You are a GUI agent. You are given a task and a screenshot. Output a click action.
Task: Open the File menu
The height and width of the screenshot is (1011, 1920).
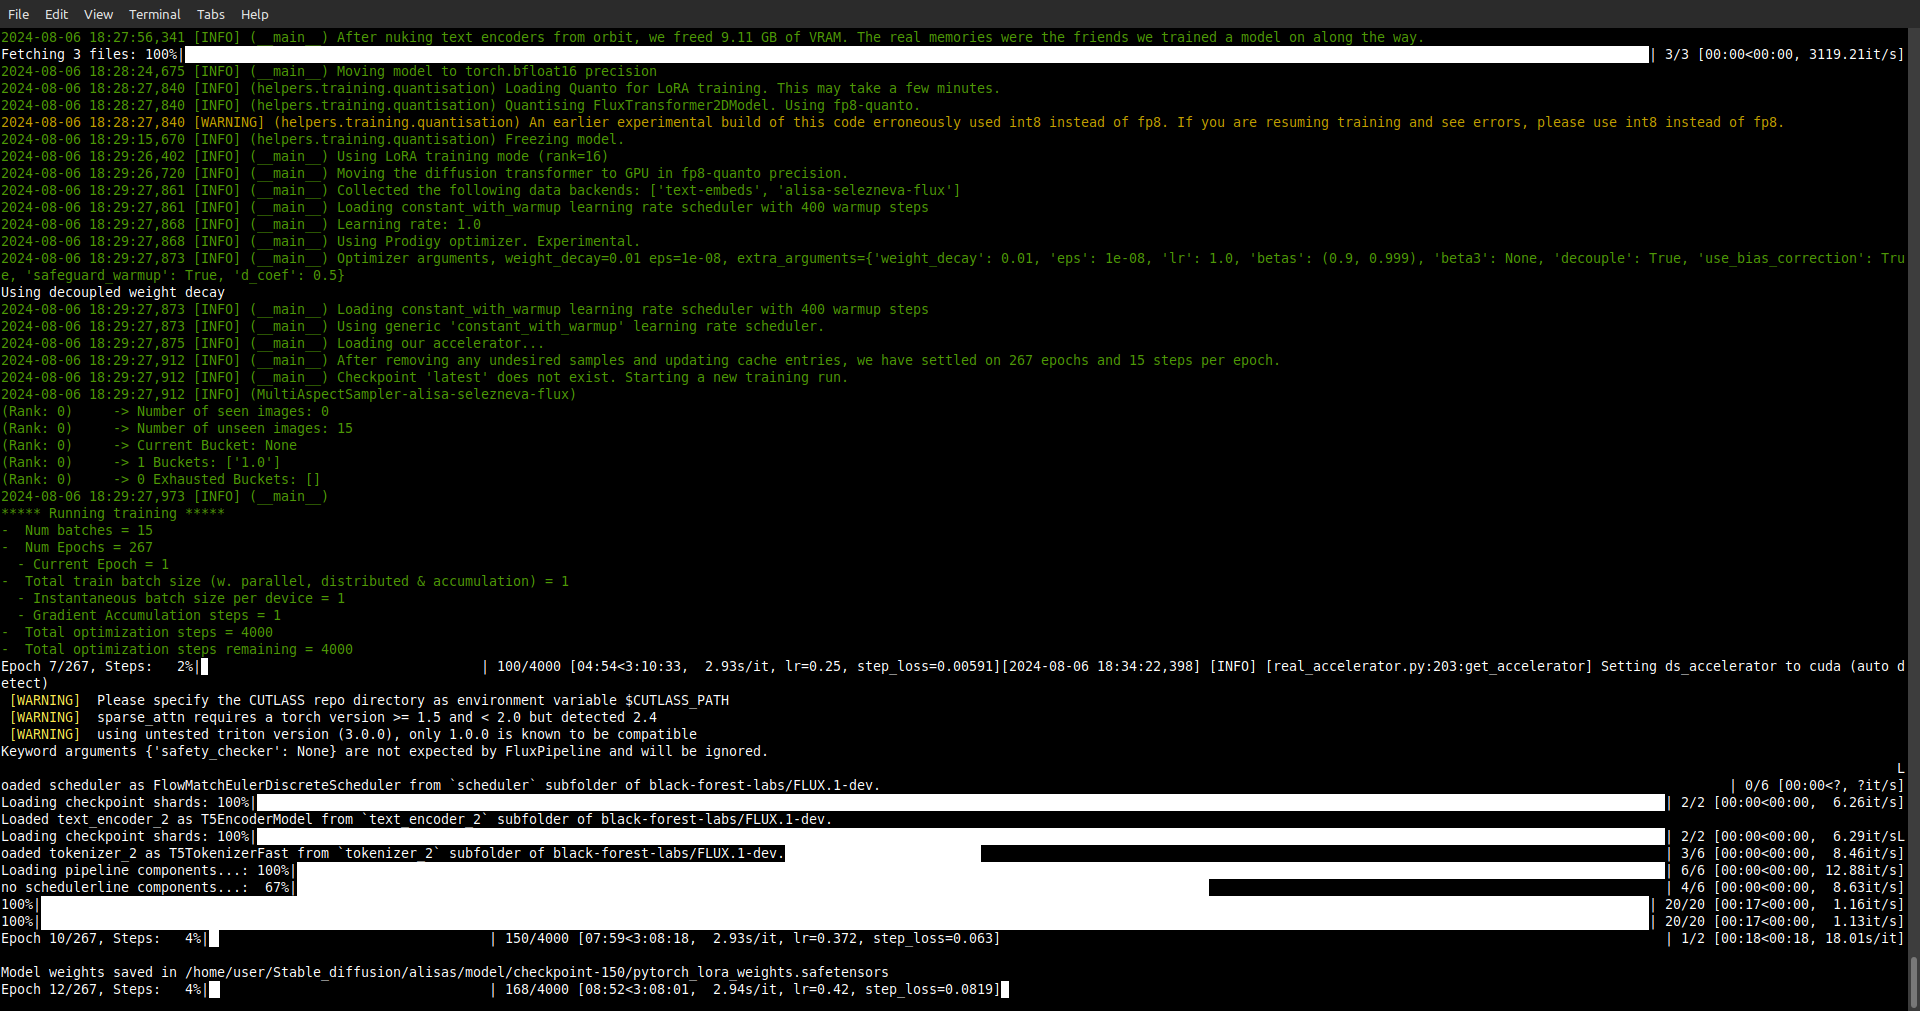point(18,14)
